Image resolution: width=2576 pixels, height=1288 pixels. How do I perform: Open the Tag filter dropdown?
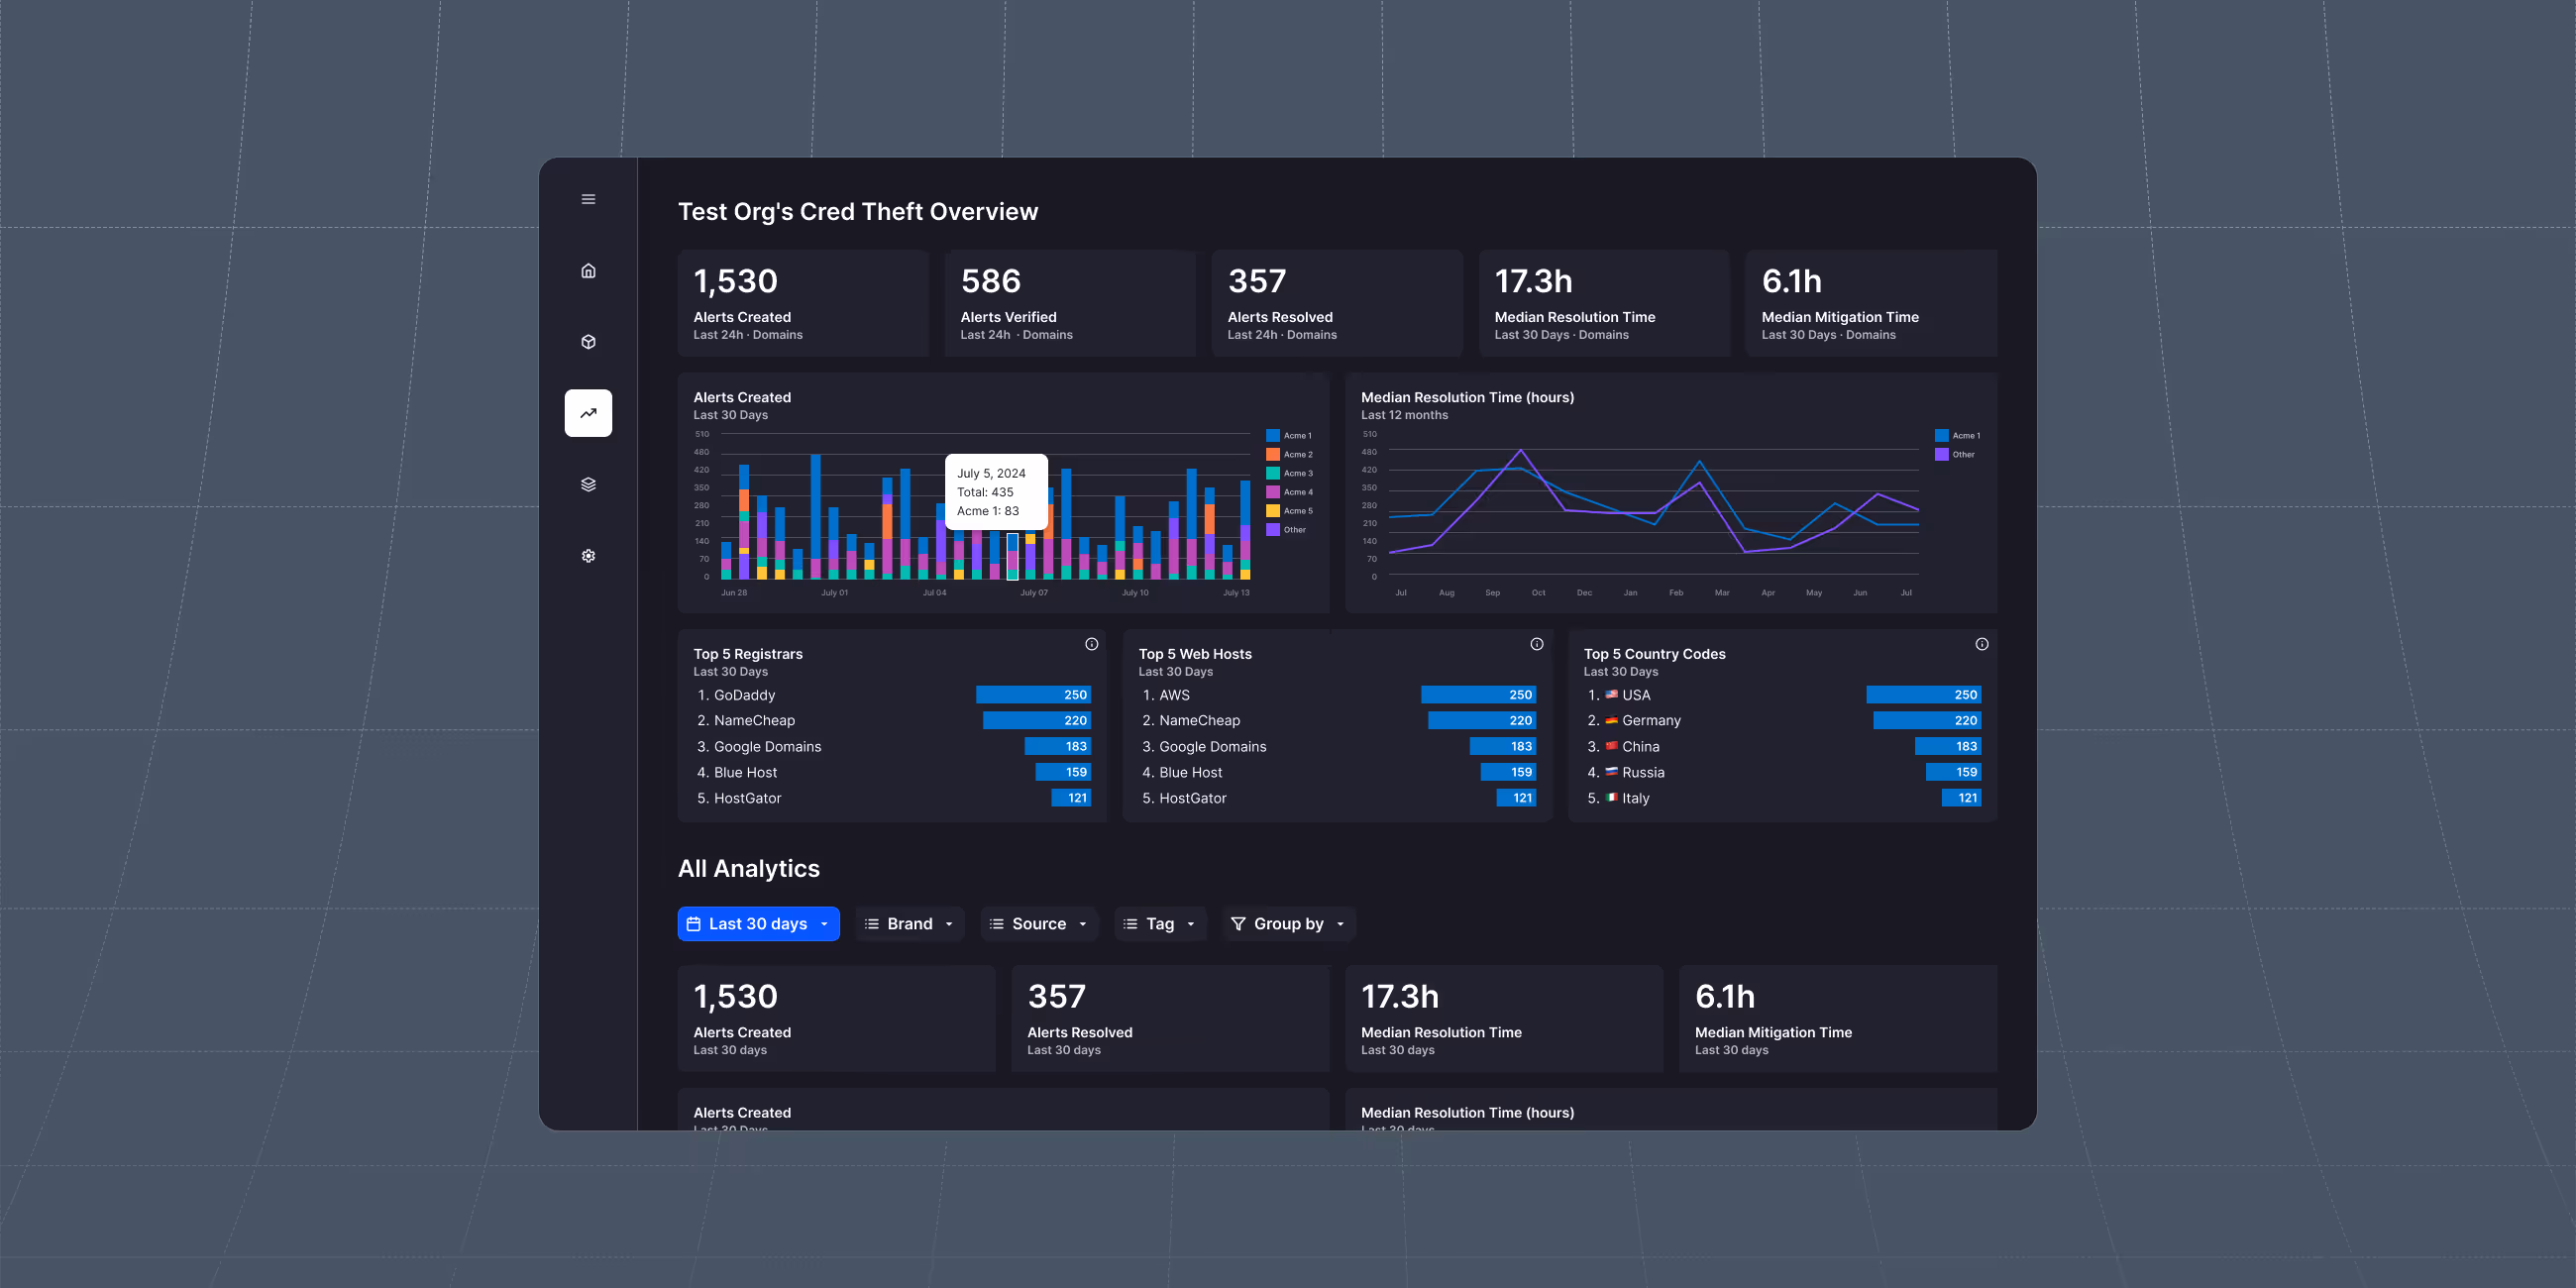(1160, 924)
